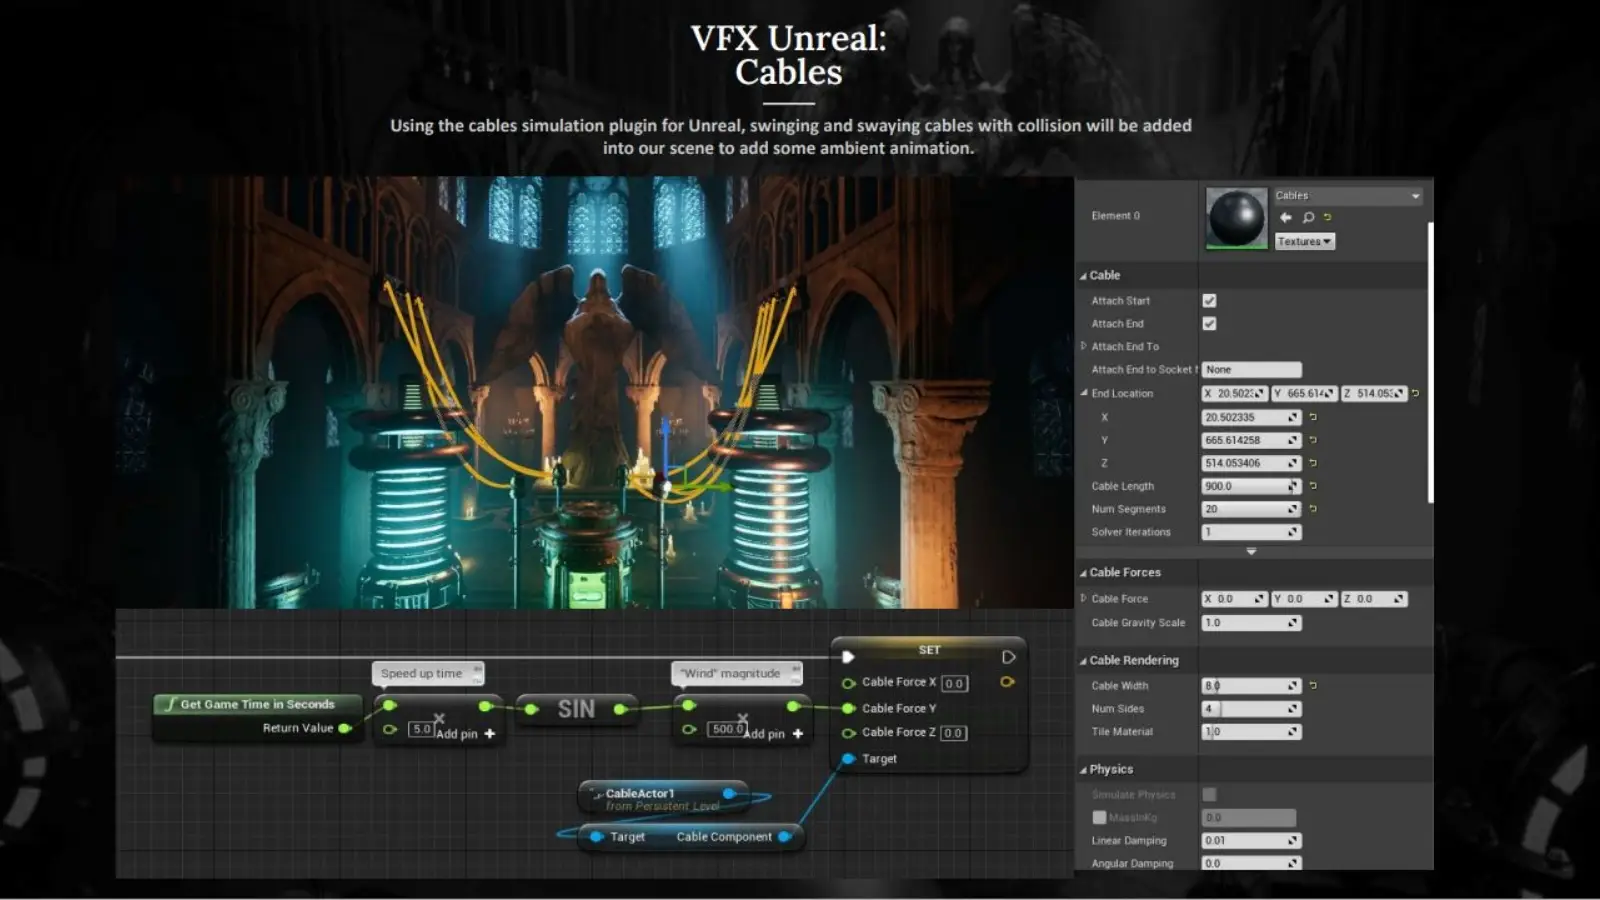Click the Return Value output pin

pos(344,728)
